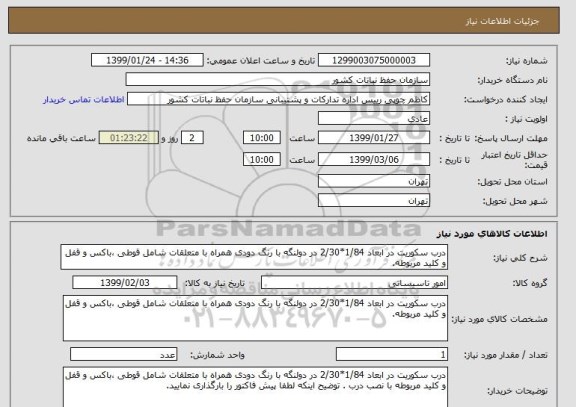Click the unit of measure field عدد

pyautogui.click(x=123, y=354)
